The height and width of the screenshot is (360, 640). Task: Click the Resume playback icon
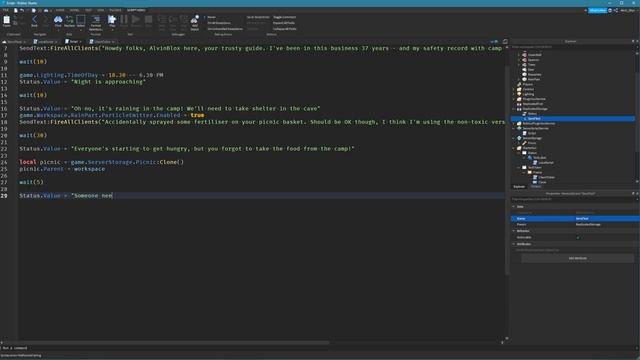(x=136, y=20)
